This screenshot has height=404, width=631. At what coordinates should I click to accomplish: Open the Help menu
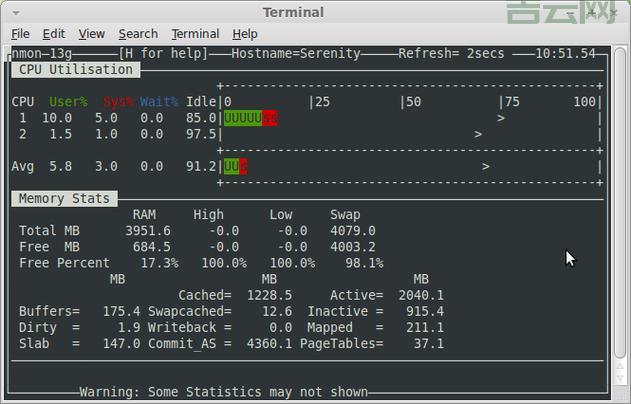point(245,33)
